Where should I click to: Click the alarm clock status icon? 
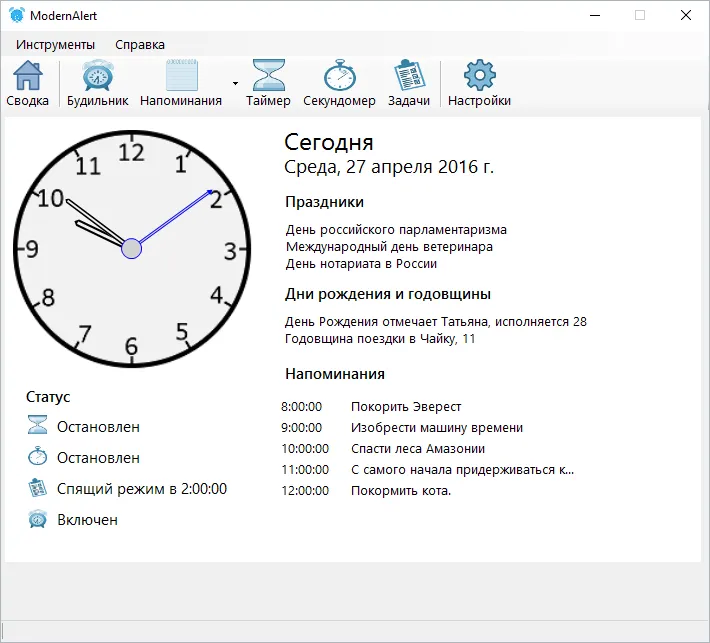[38, 519]
